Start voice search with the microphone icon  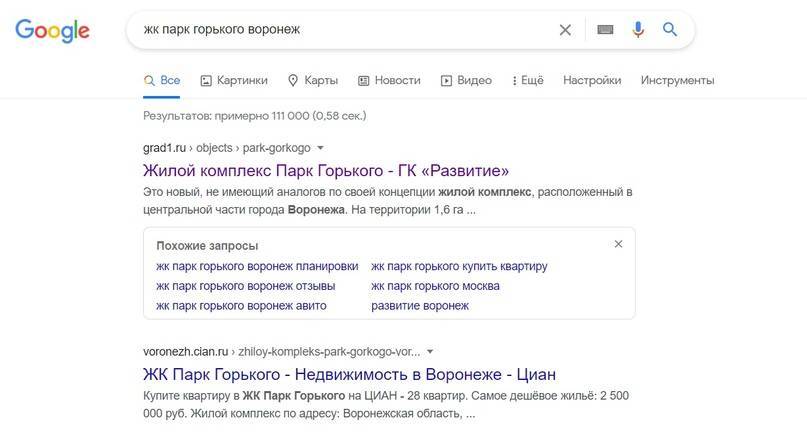coord(638,30)
